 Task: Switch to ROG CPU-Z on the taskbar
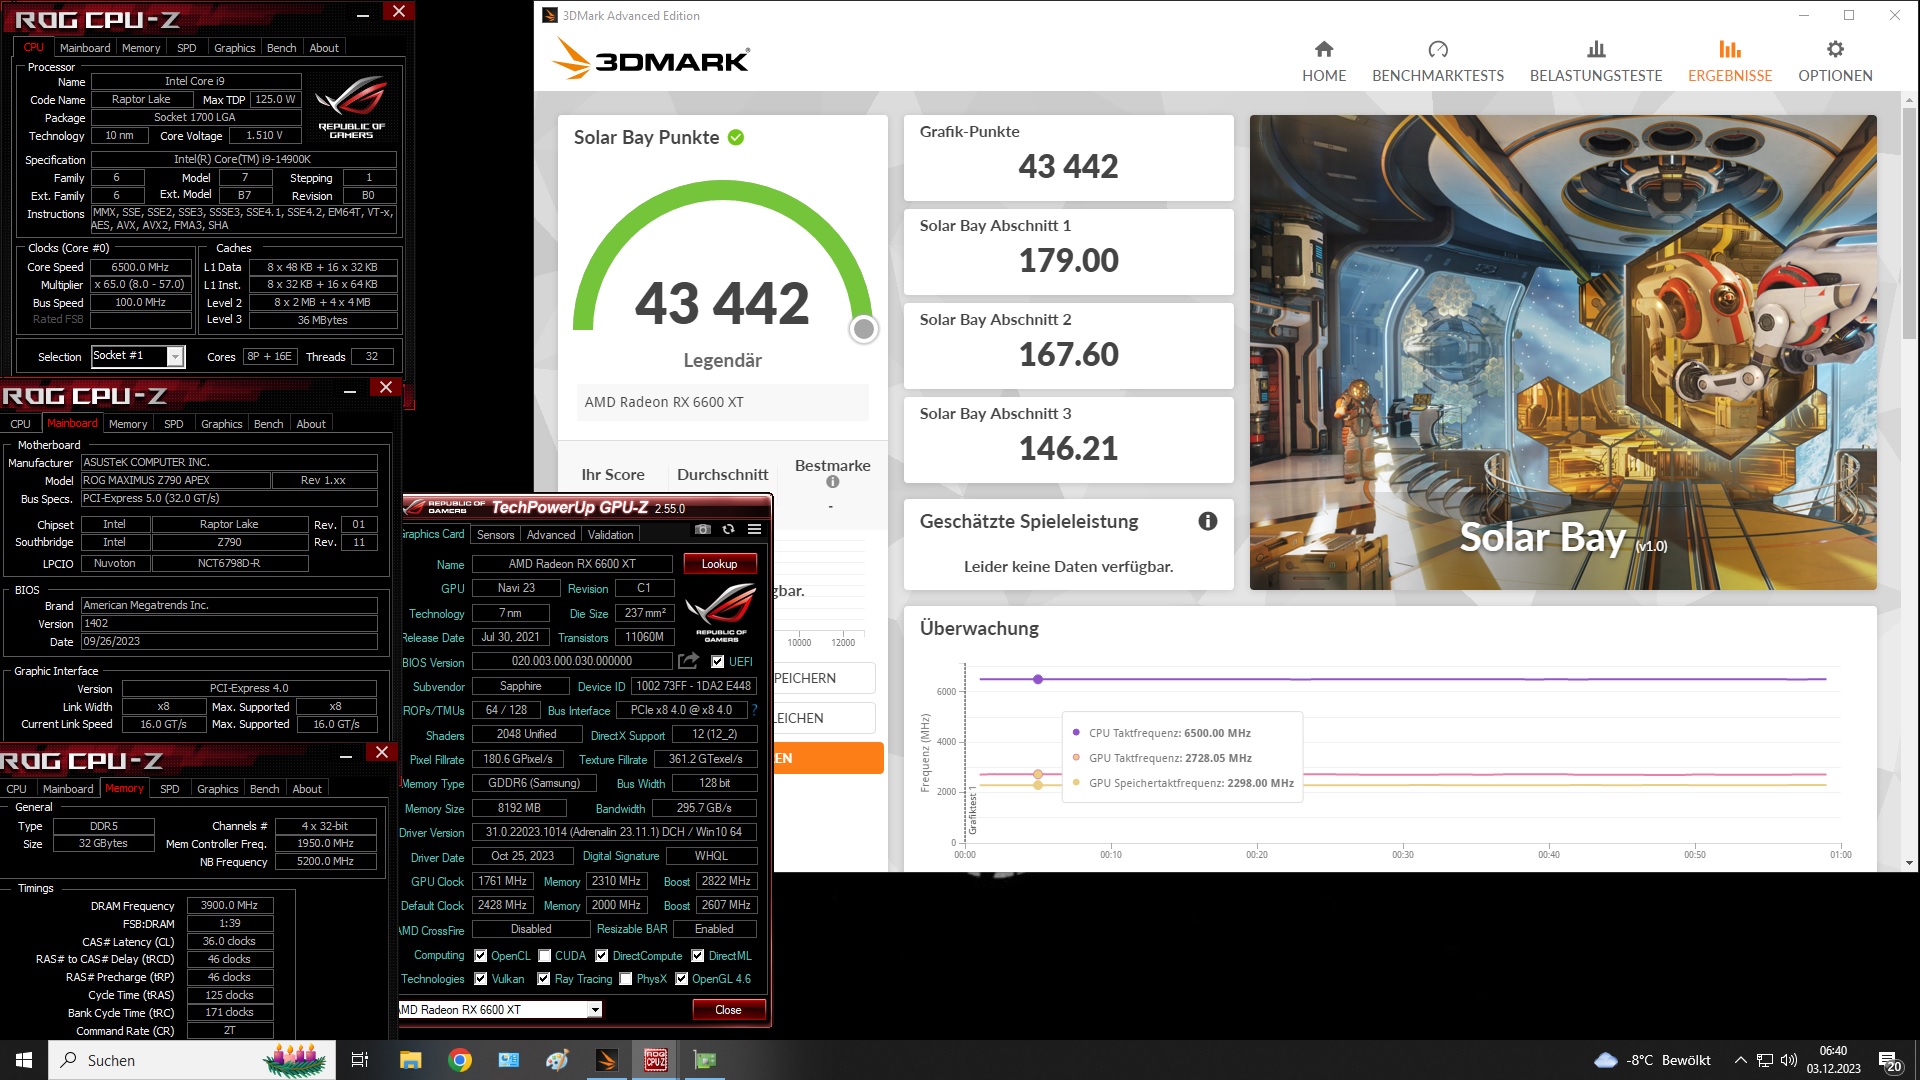pyautogui.click(x=656, y=1060)
